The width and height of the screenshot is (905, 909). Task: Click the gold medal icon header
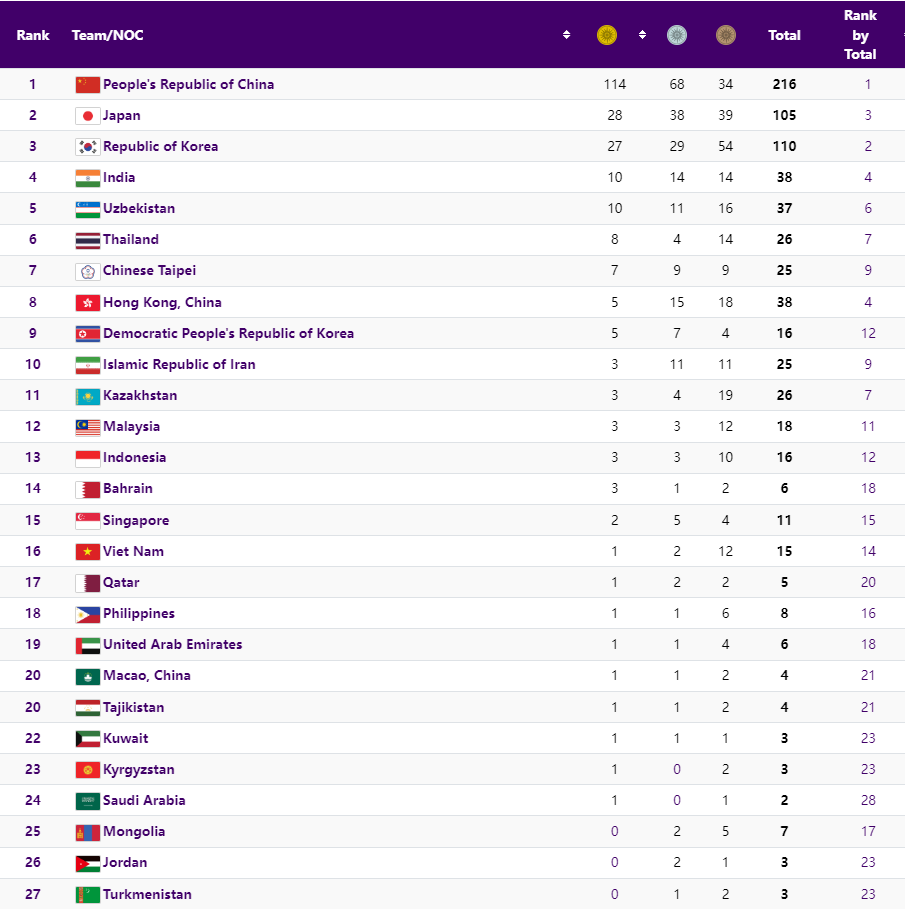click(x=606, y=35)
